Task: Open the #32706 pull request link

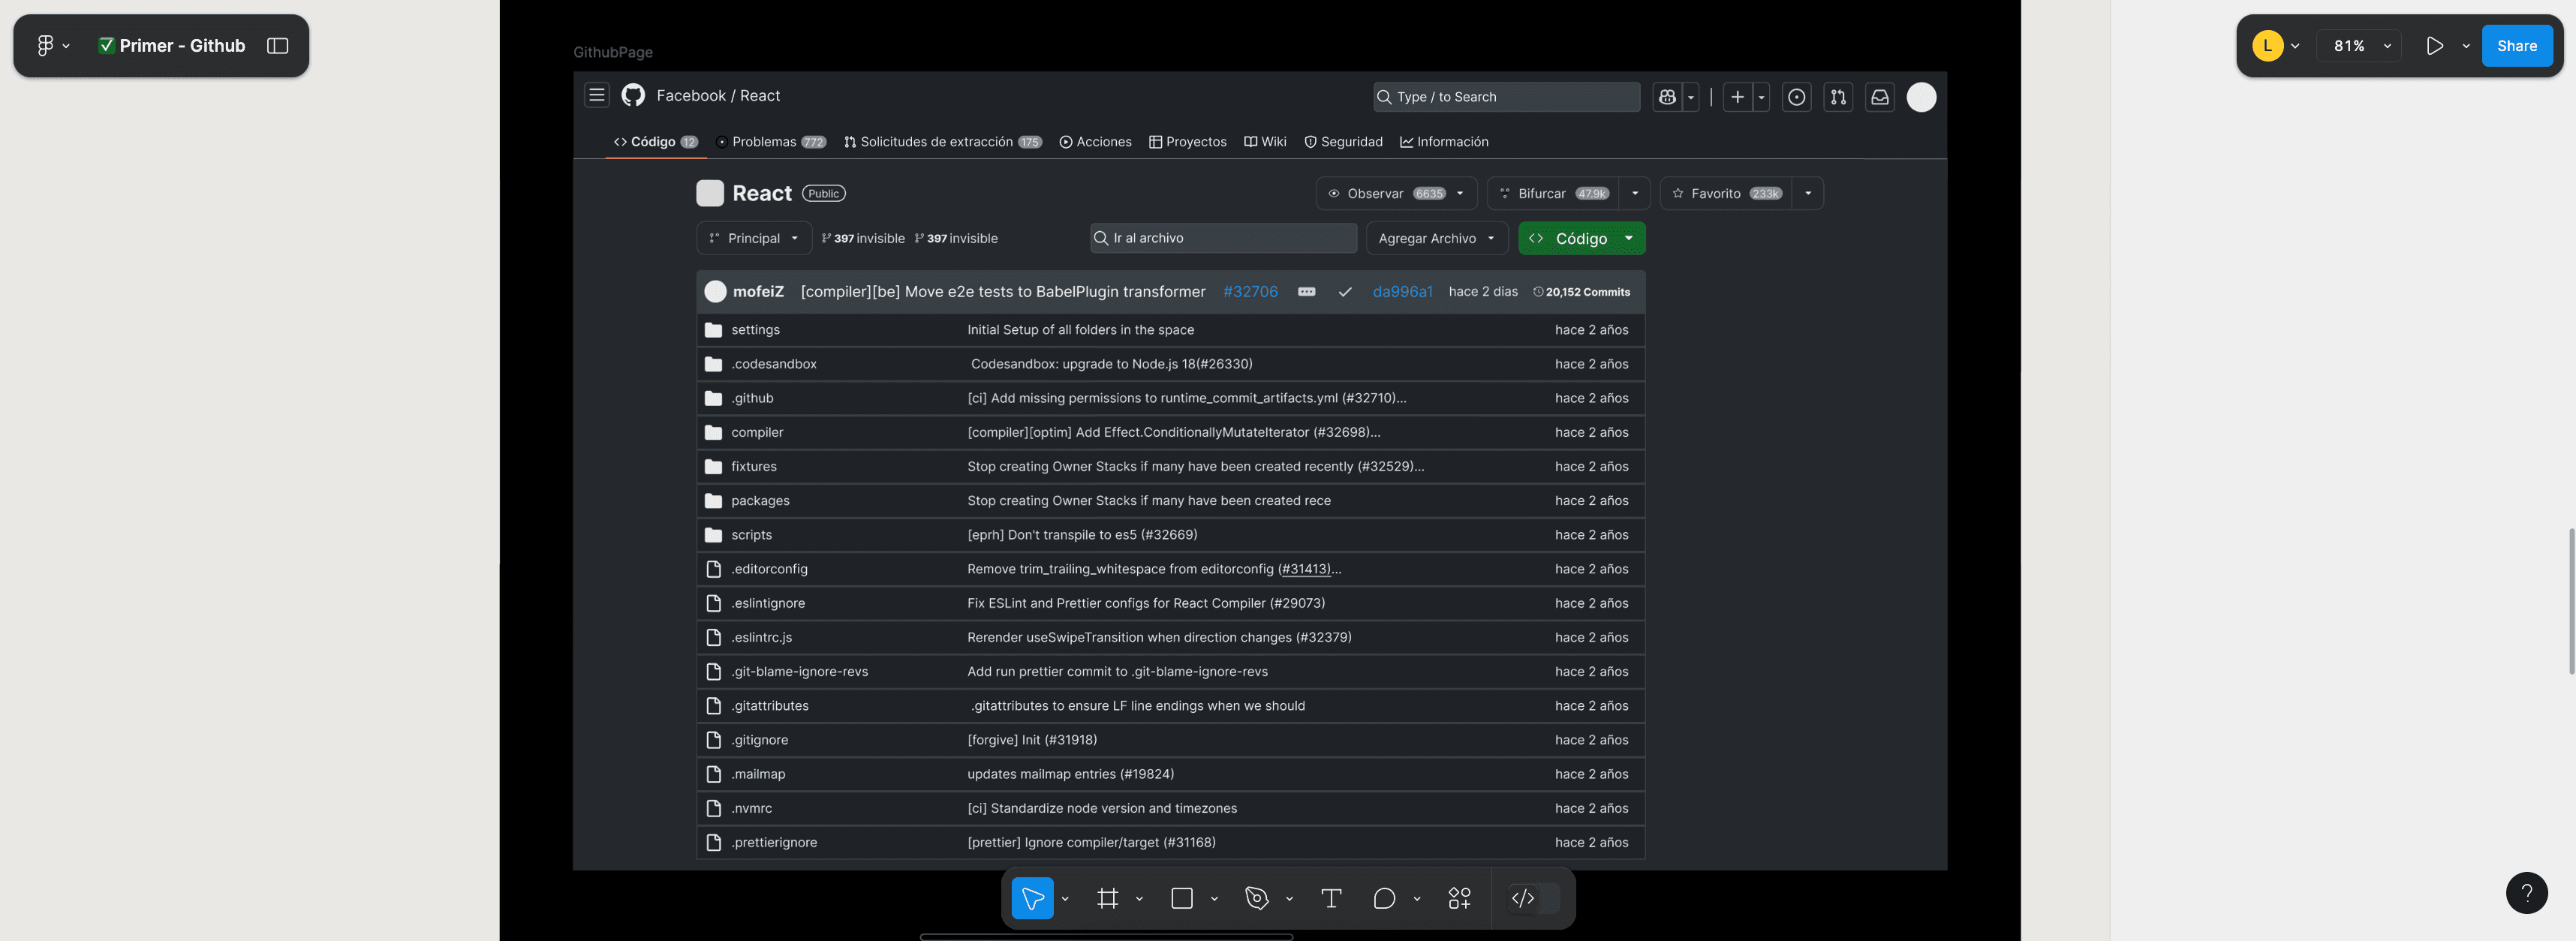Action: [x=1250, y=292]
